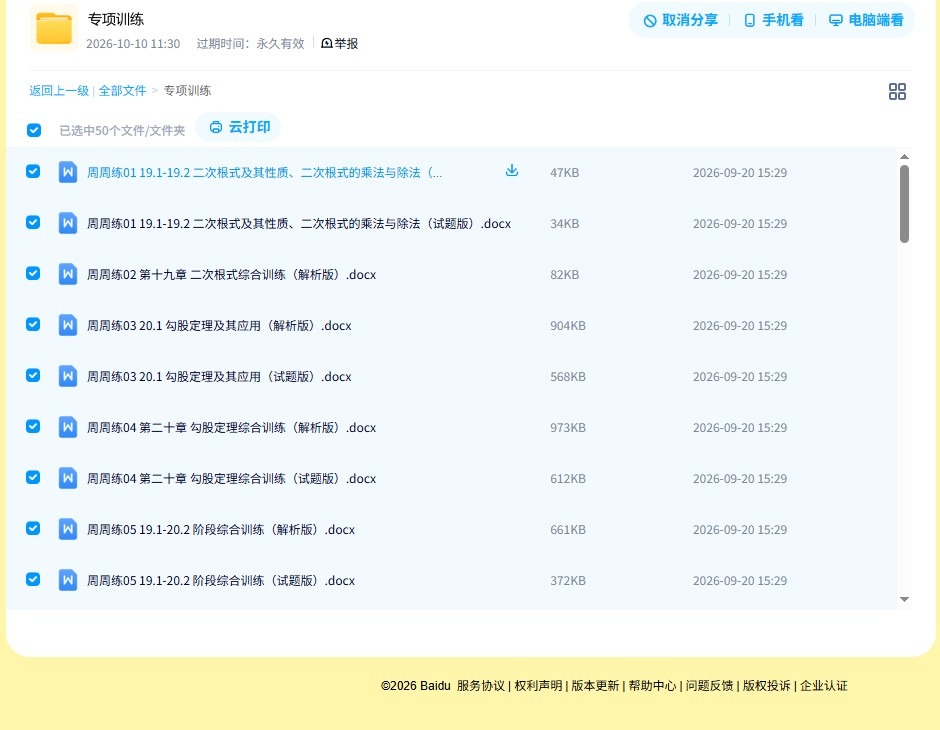940x730 pixels.
Task: Open 服务协议 footer link
Action: point(481,686)
